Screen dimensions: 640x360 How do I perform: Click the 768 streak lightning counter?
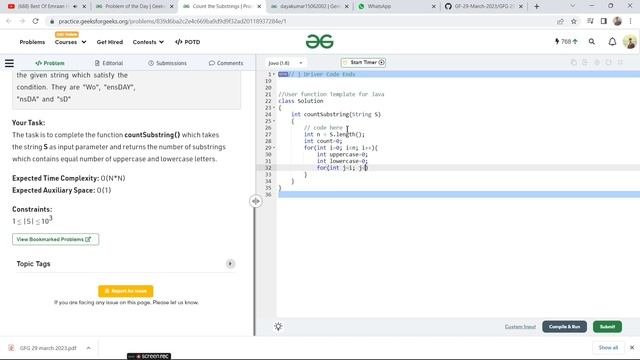pos(566,42)
